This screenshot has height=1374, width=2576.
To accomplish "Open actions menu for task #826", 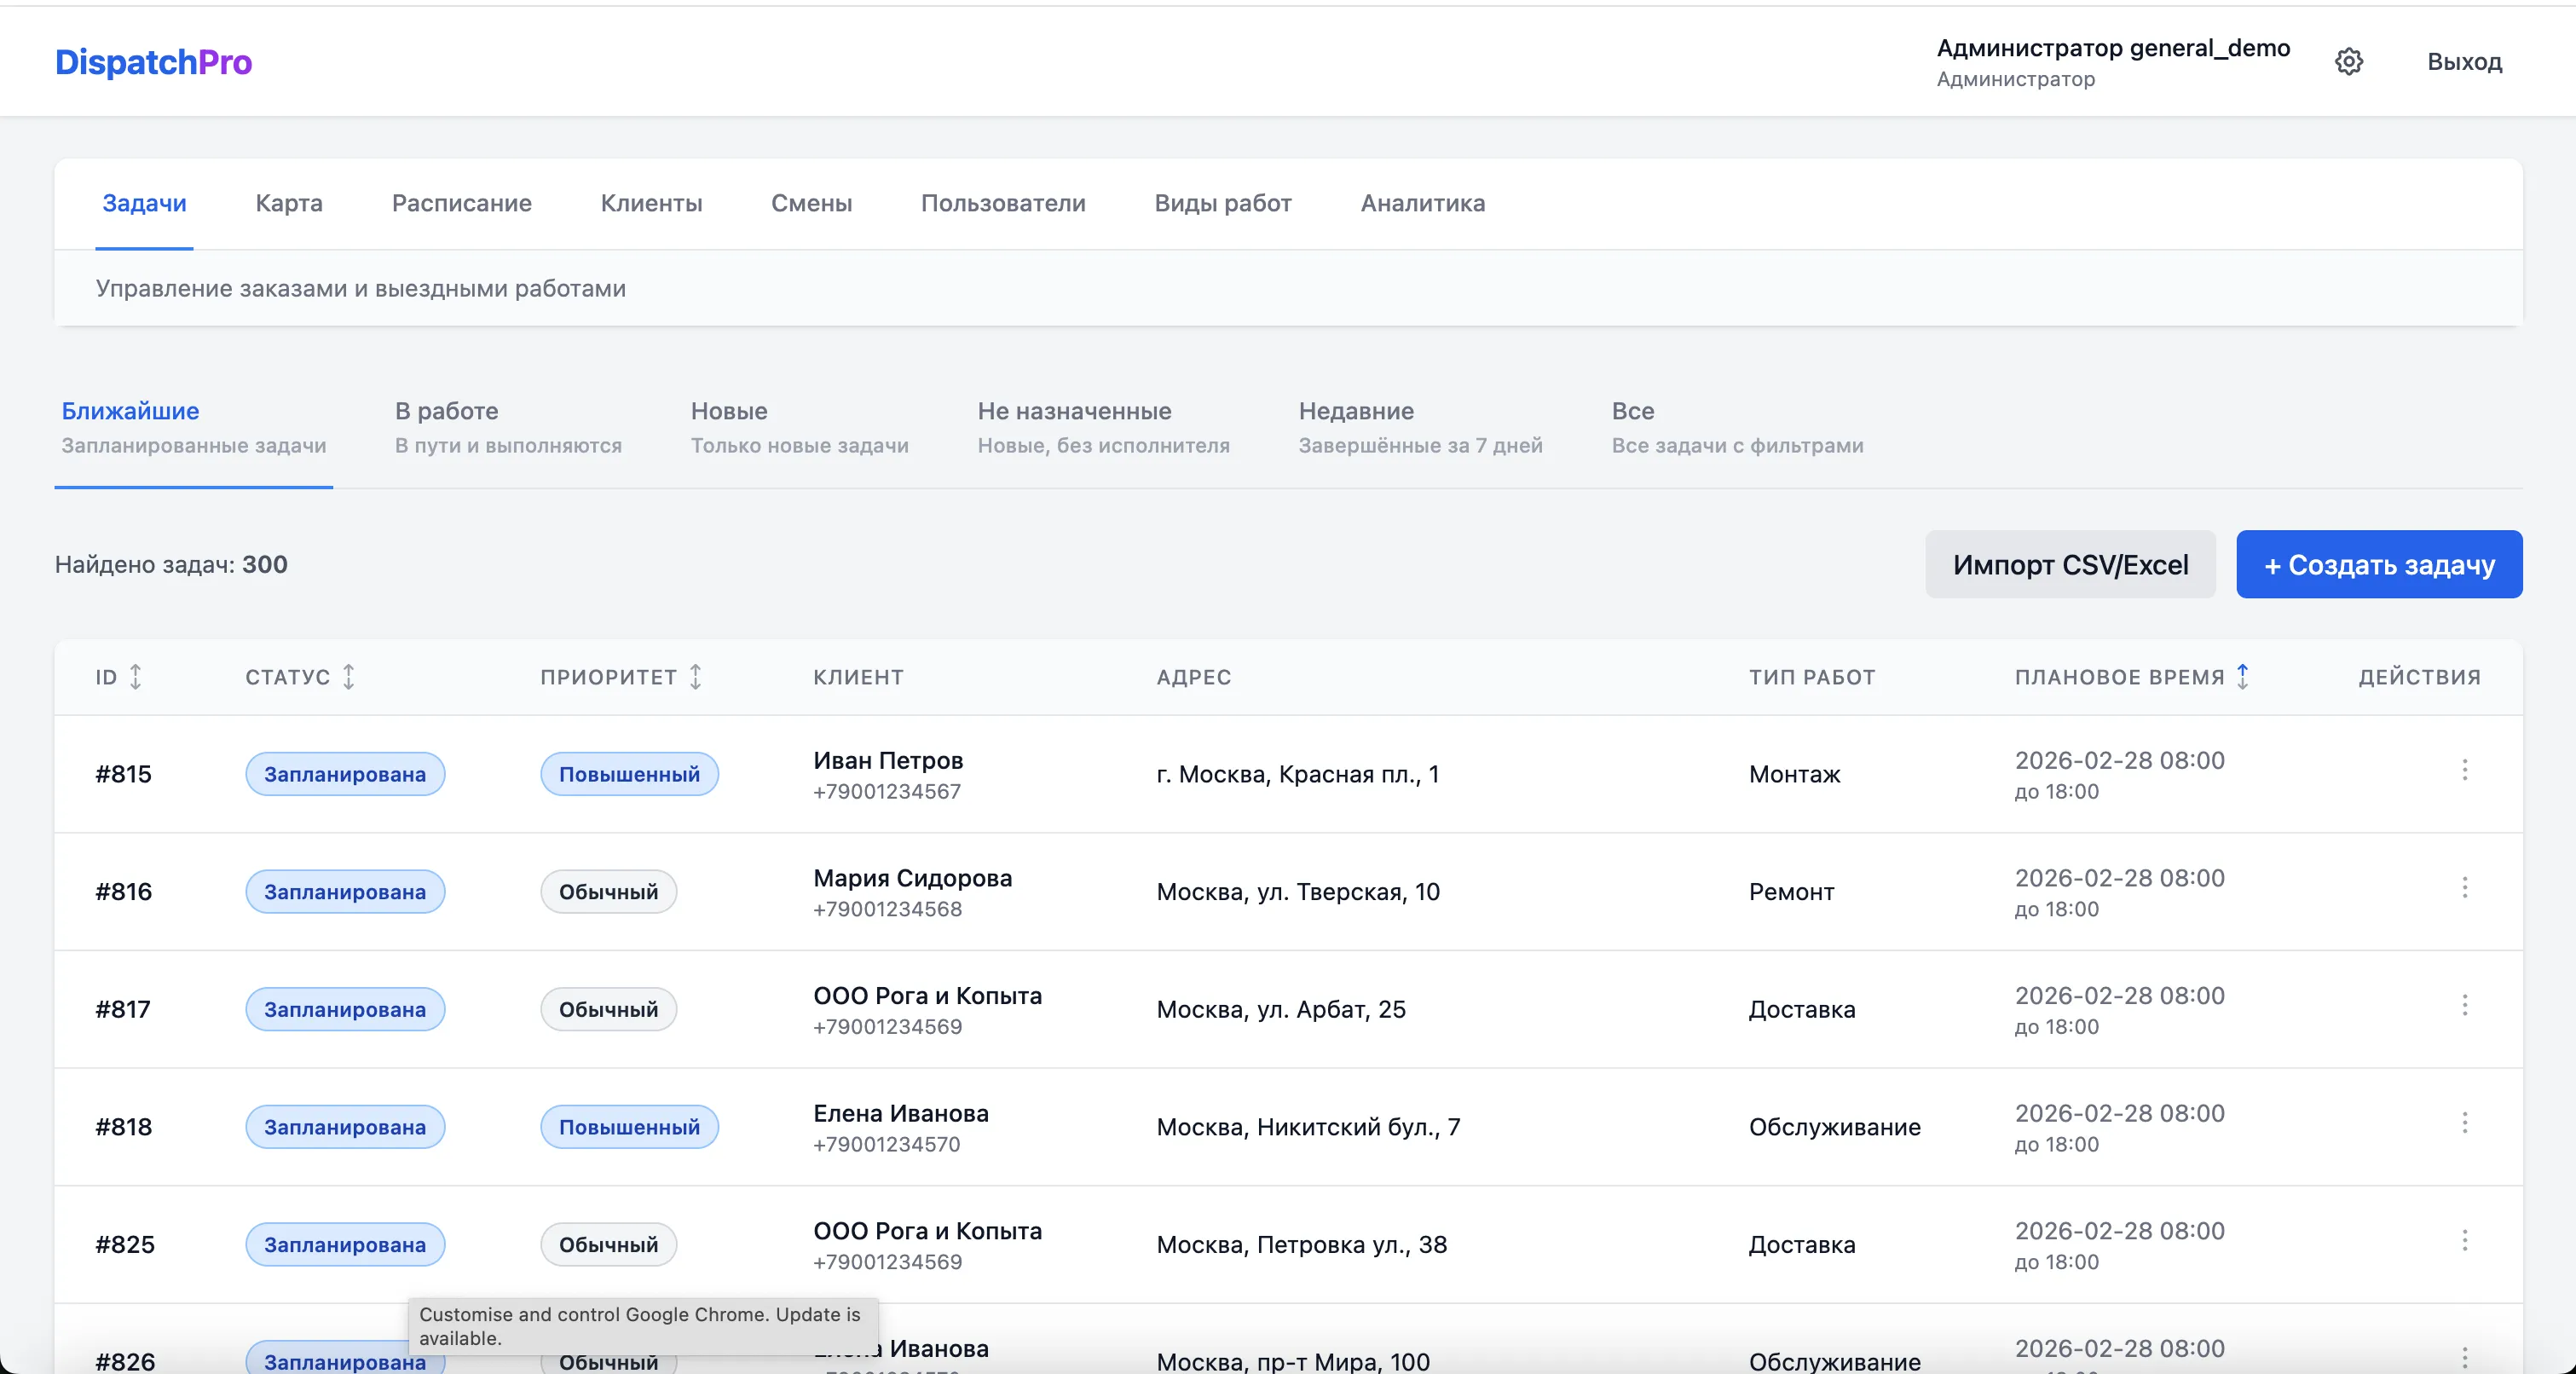I will click(2467, 1356).
